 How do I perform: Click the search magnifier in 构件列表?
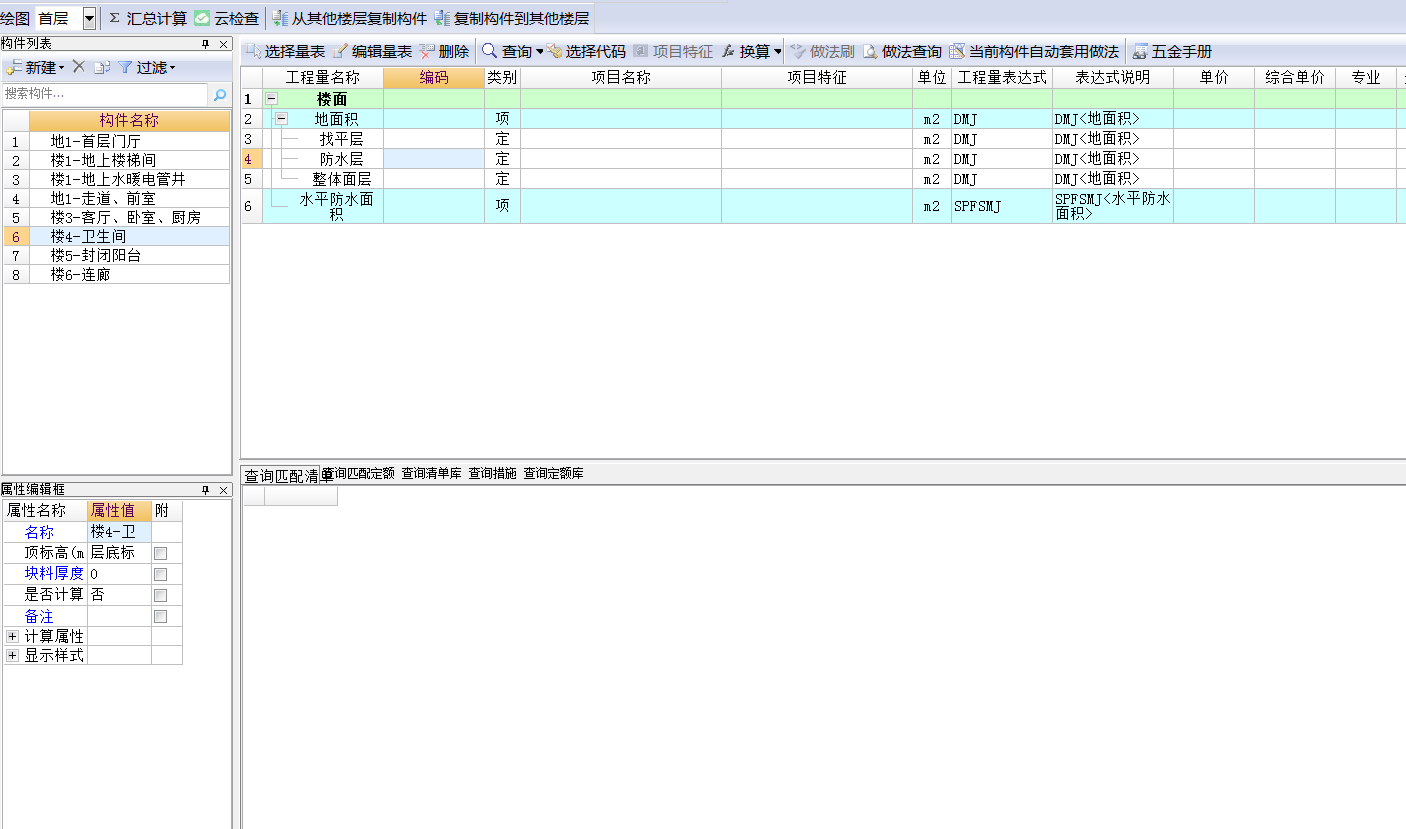click(220, 94)
